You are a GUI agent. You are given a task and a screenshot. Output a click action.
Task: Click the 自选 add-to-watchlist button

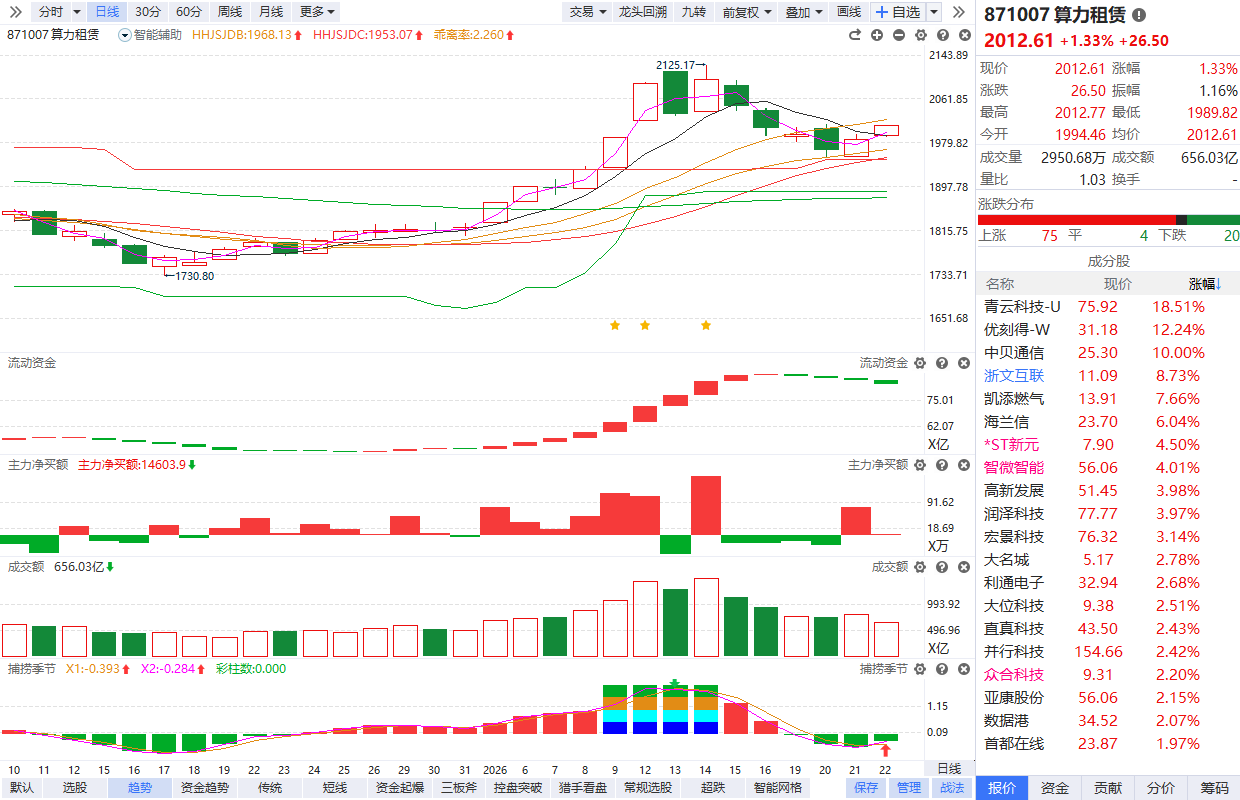pos(897,12)
